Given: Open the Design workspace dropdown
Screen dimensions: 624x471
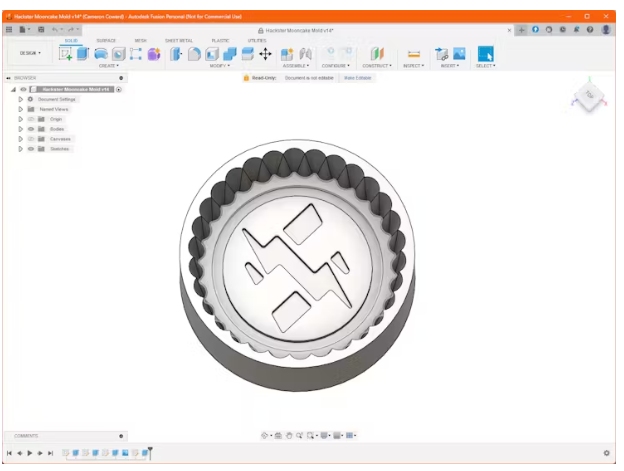Looking at the screenshot, I should [x=30, y=53].
